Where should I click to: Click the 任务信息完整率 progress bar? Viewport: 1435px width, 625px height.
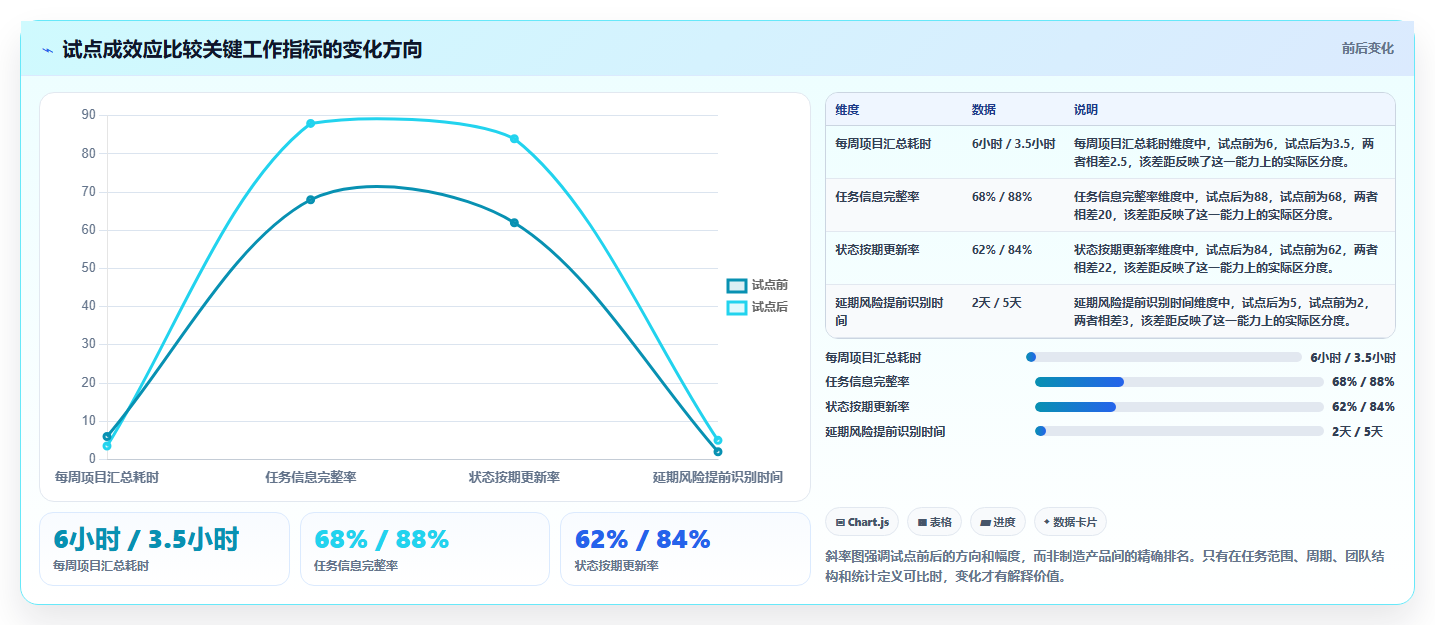click(1179, 382)
